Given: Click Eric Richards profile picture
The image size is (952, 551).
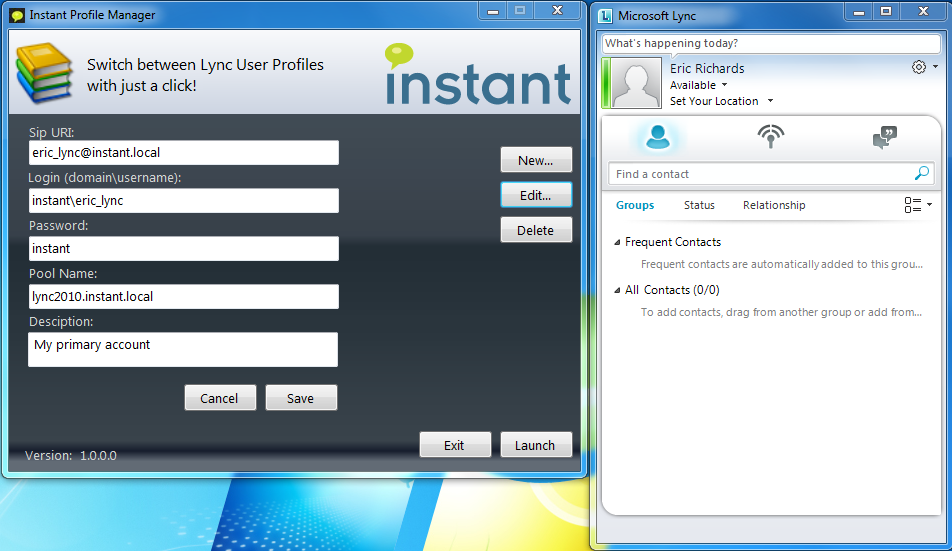Looking at the screenshot, I should (636, 83).
